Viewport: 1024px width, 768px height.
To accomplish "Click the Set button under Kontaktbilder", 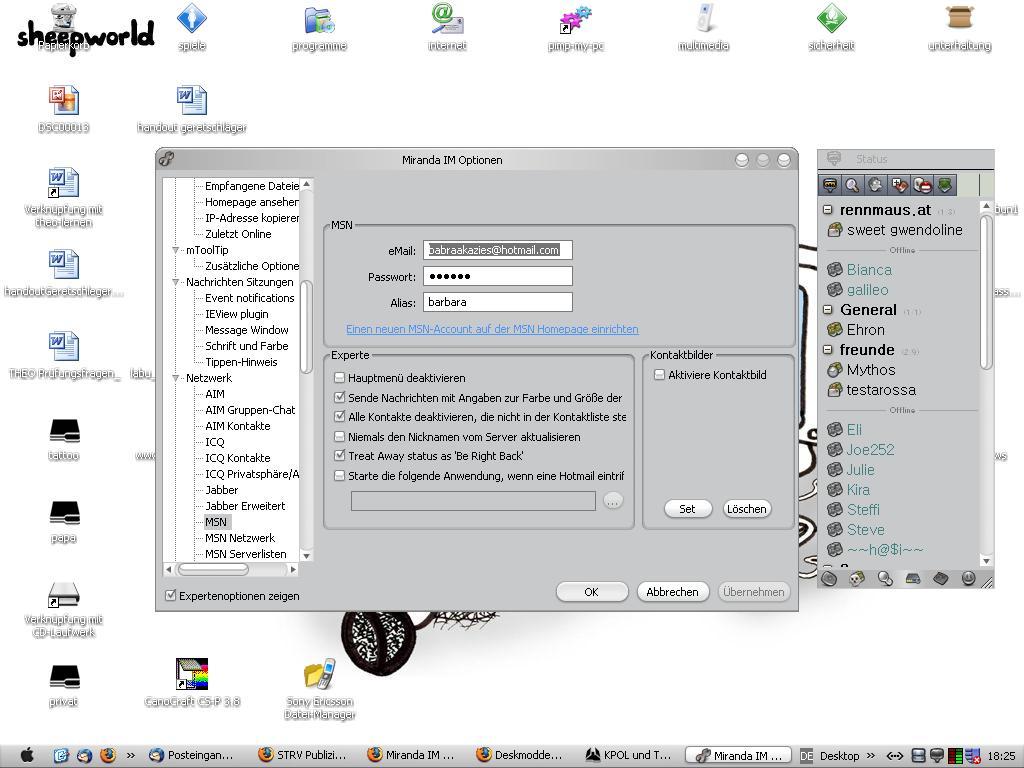I will (688, 509).
